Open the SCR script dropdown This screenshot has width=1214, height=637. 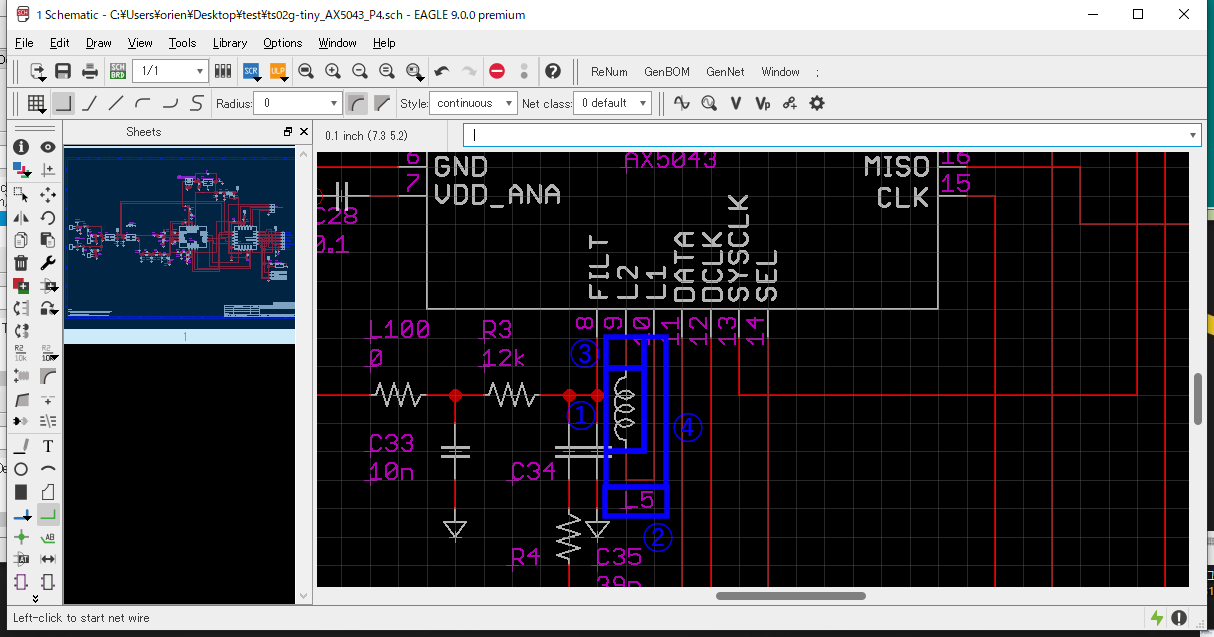[251, 72]
